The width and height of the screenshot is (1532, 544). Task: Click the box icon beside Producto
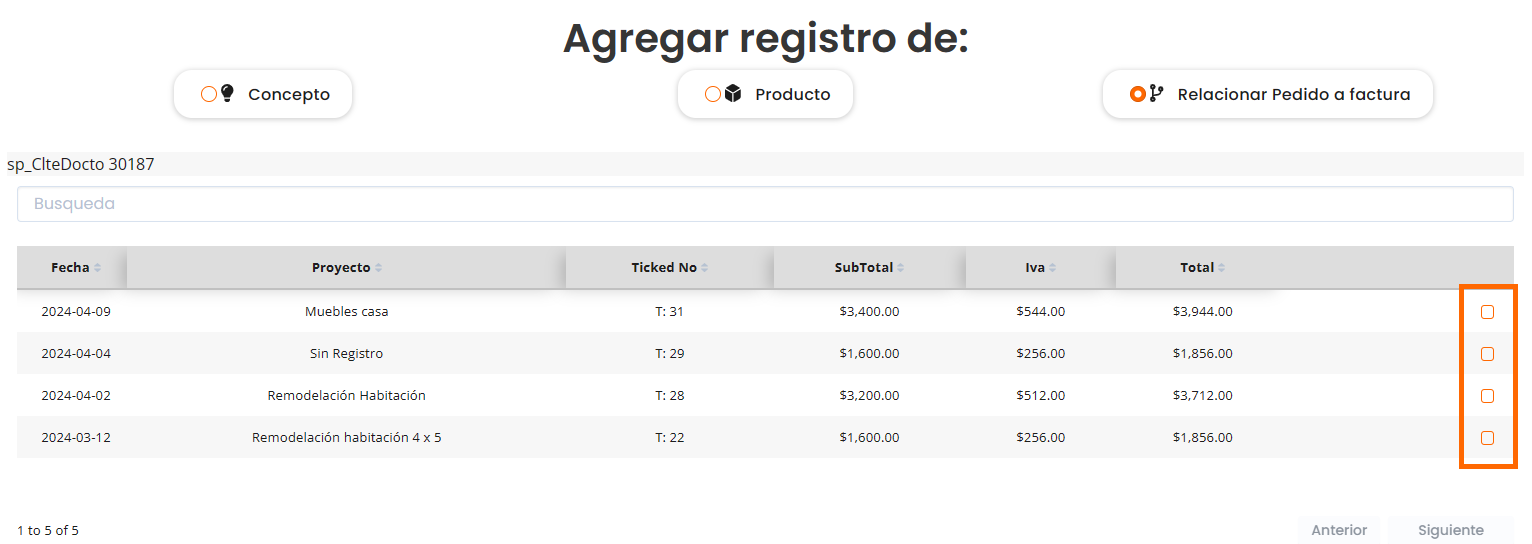pos(733,94)
